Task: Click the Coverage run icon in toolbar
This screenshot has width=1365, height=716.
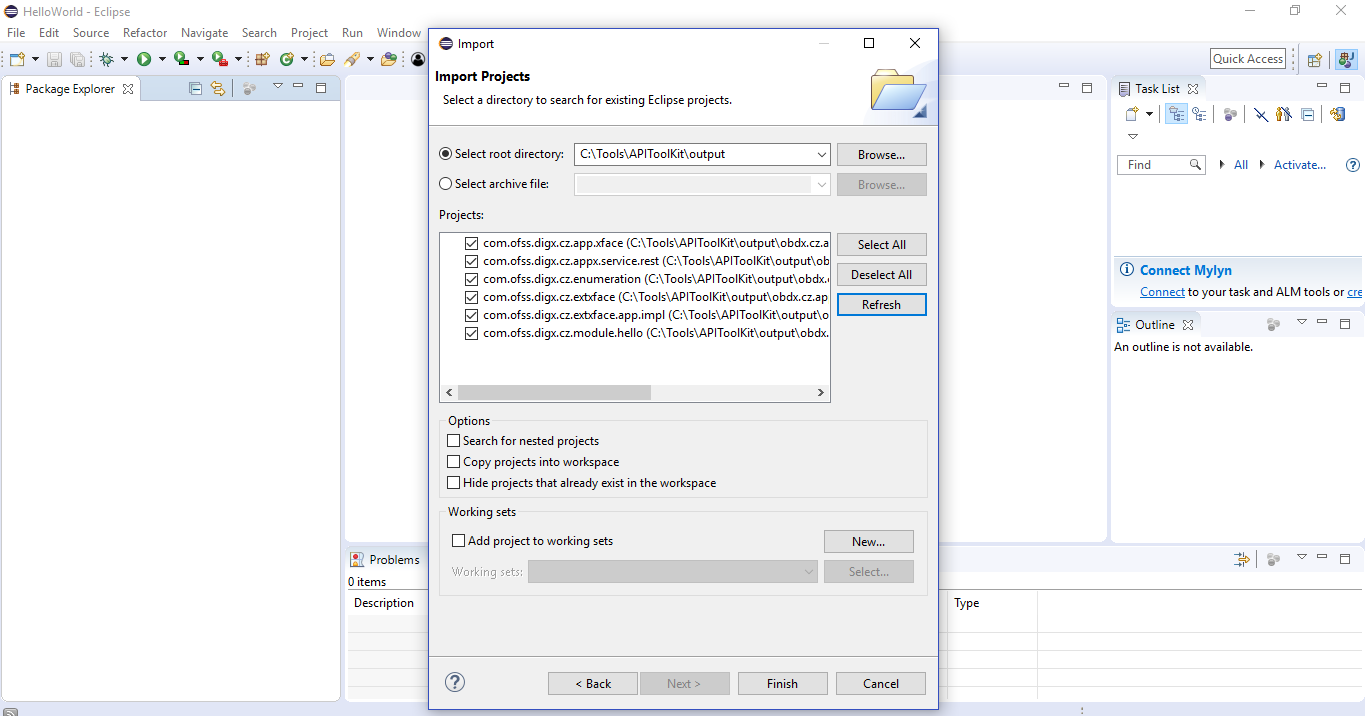Action: coord(182,60)
